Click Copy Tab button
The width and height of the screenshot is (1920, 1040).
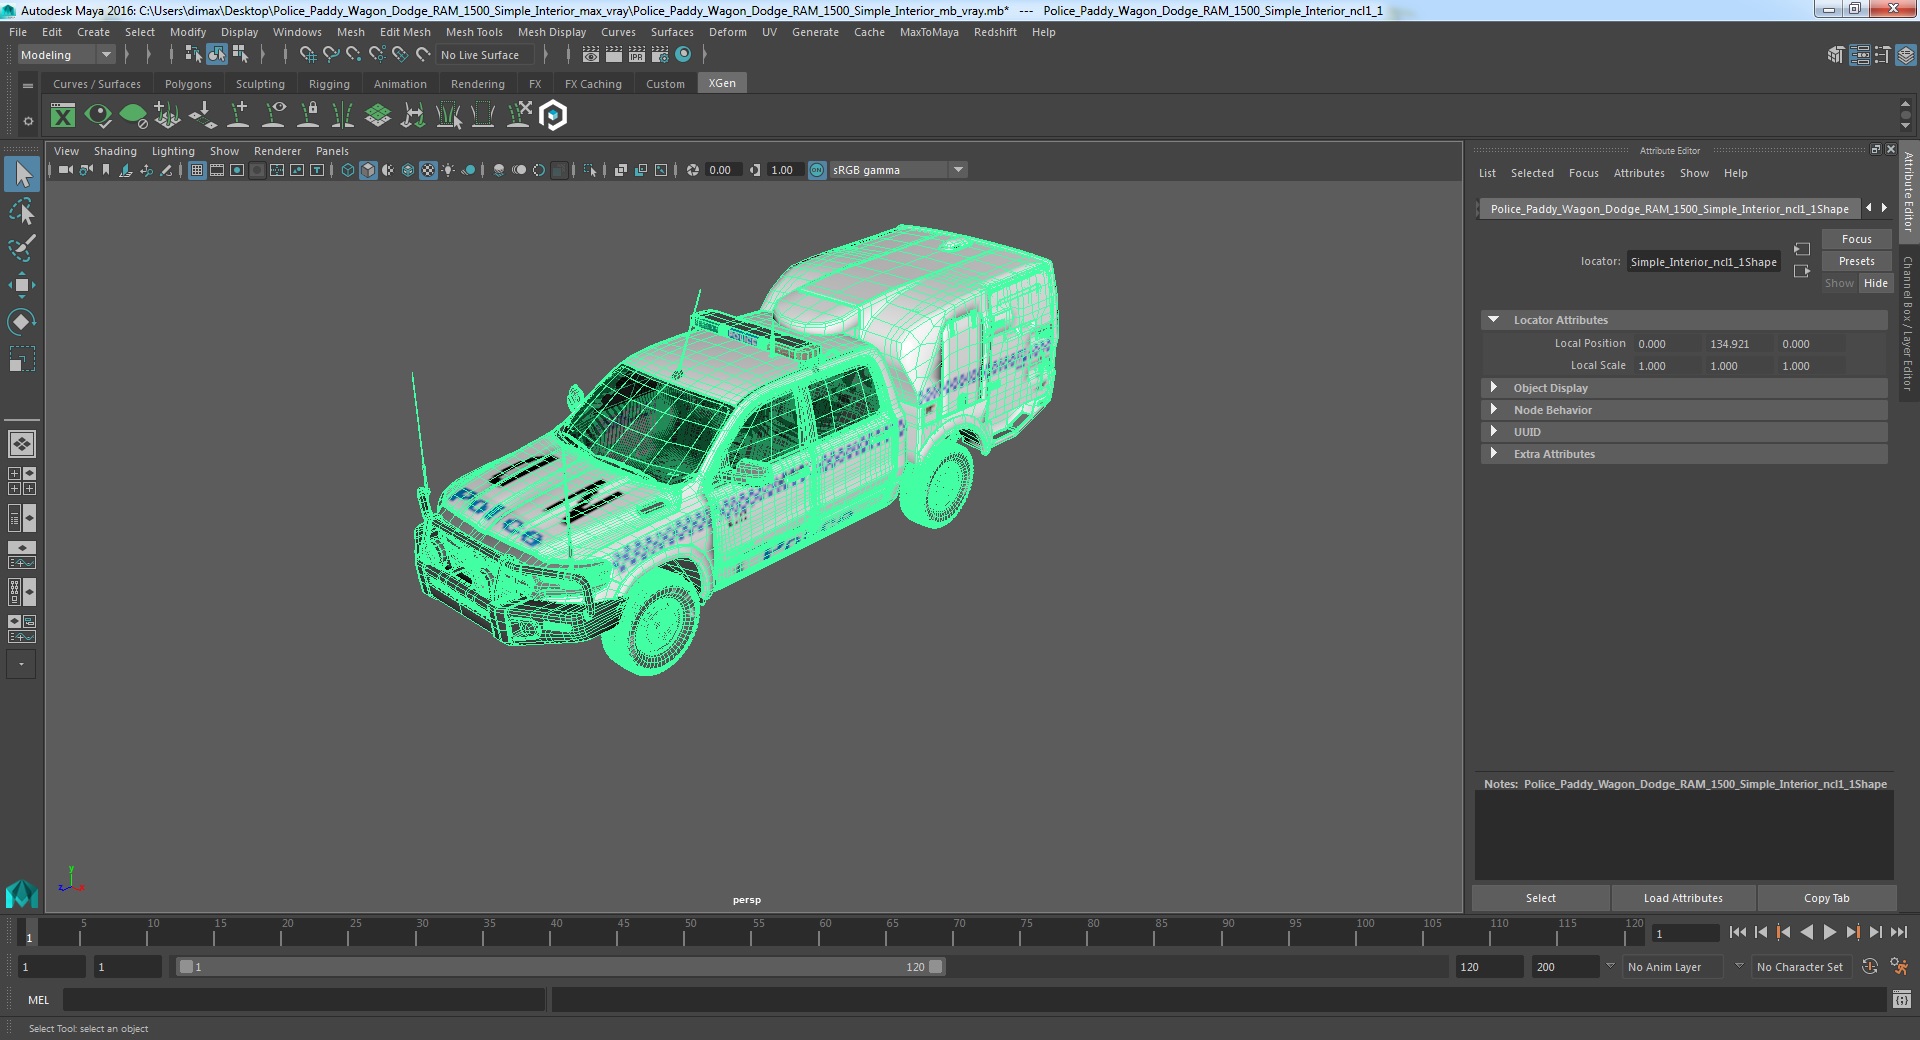[x=1826, y=898]
